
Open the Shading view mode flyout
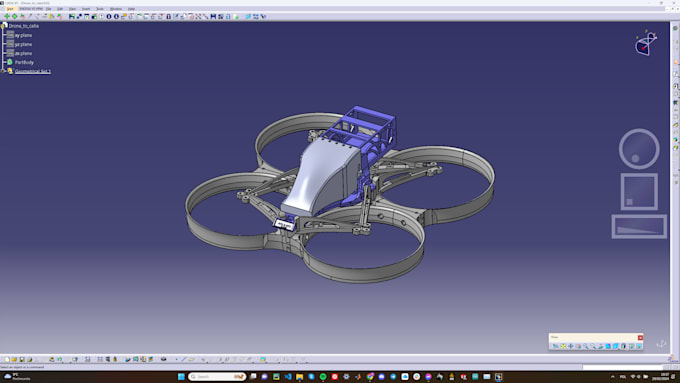[623, 346]
